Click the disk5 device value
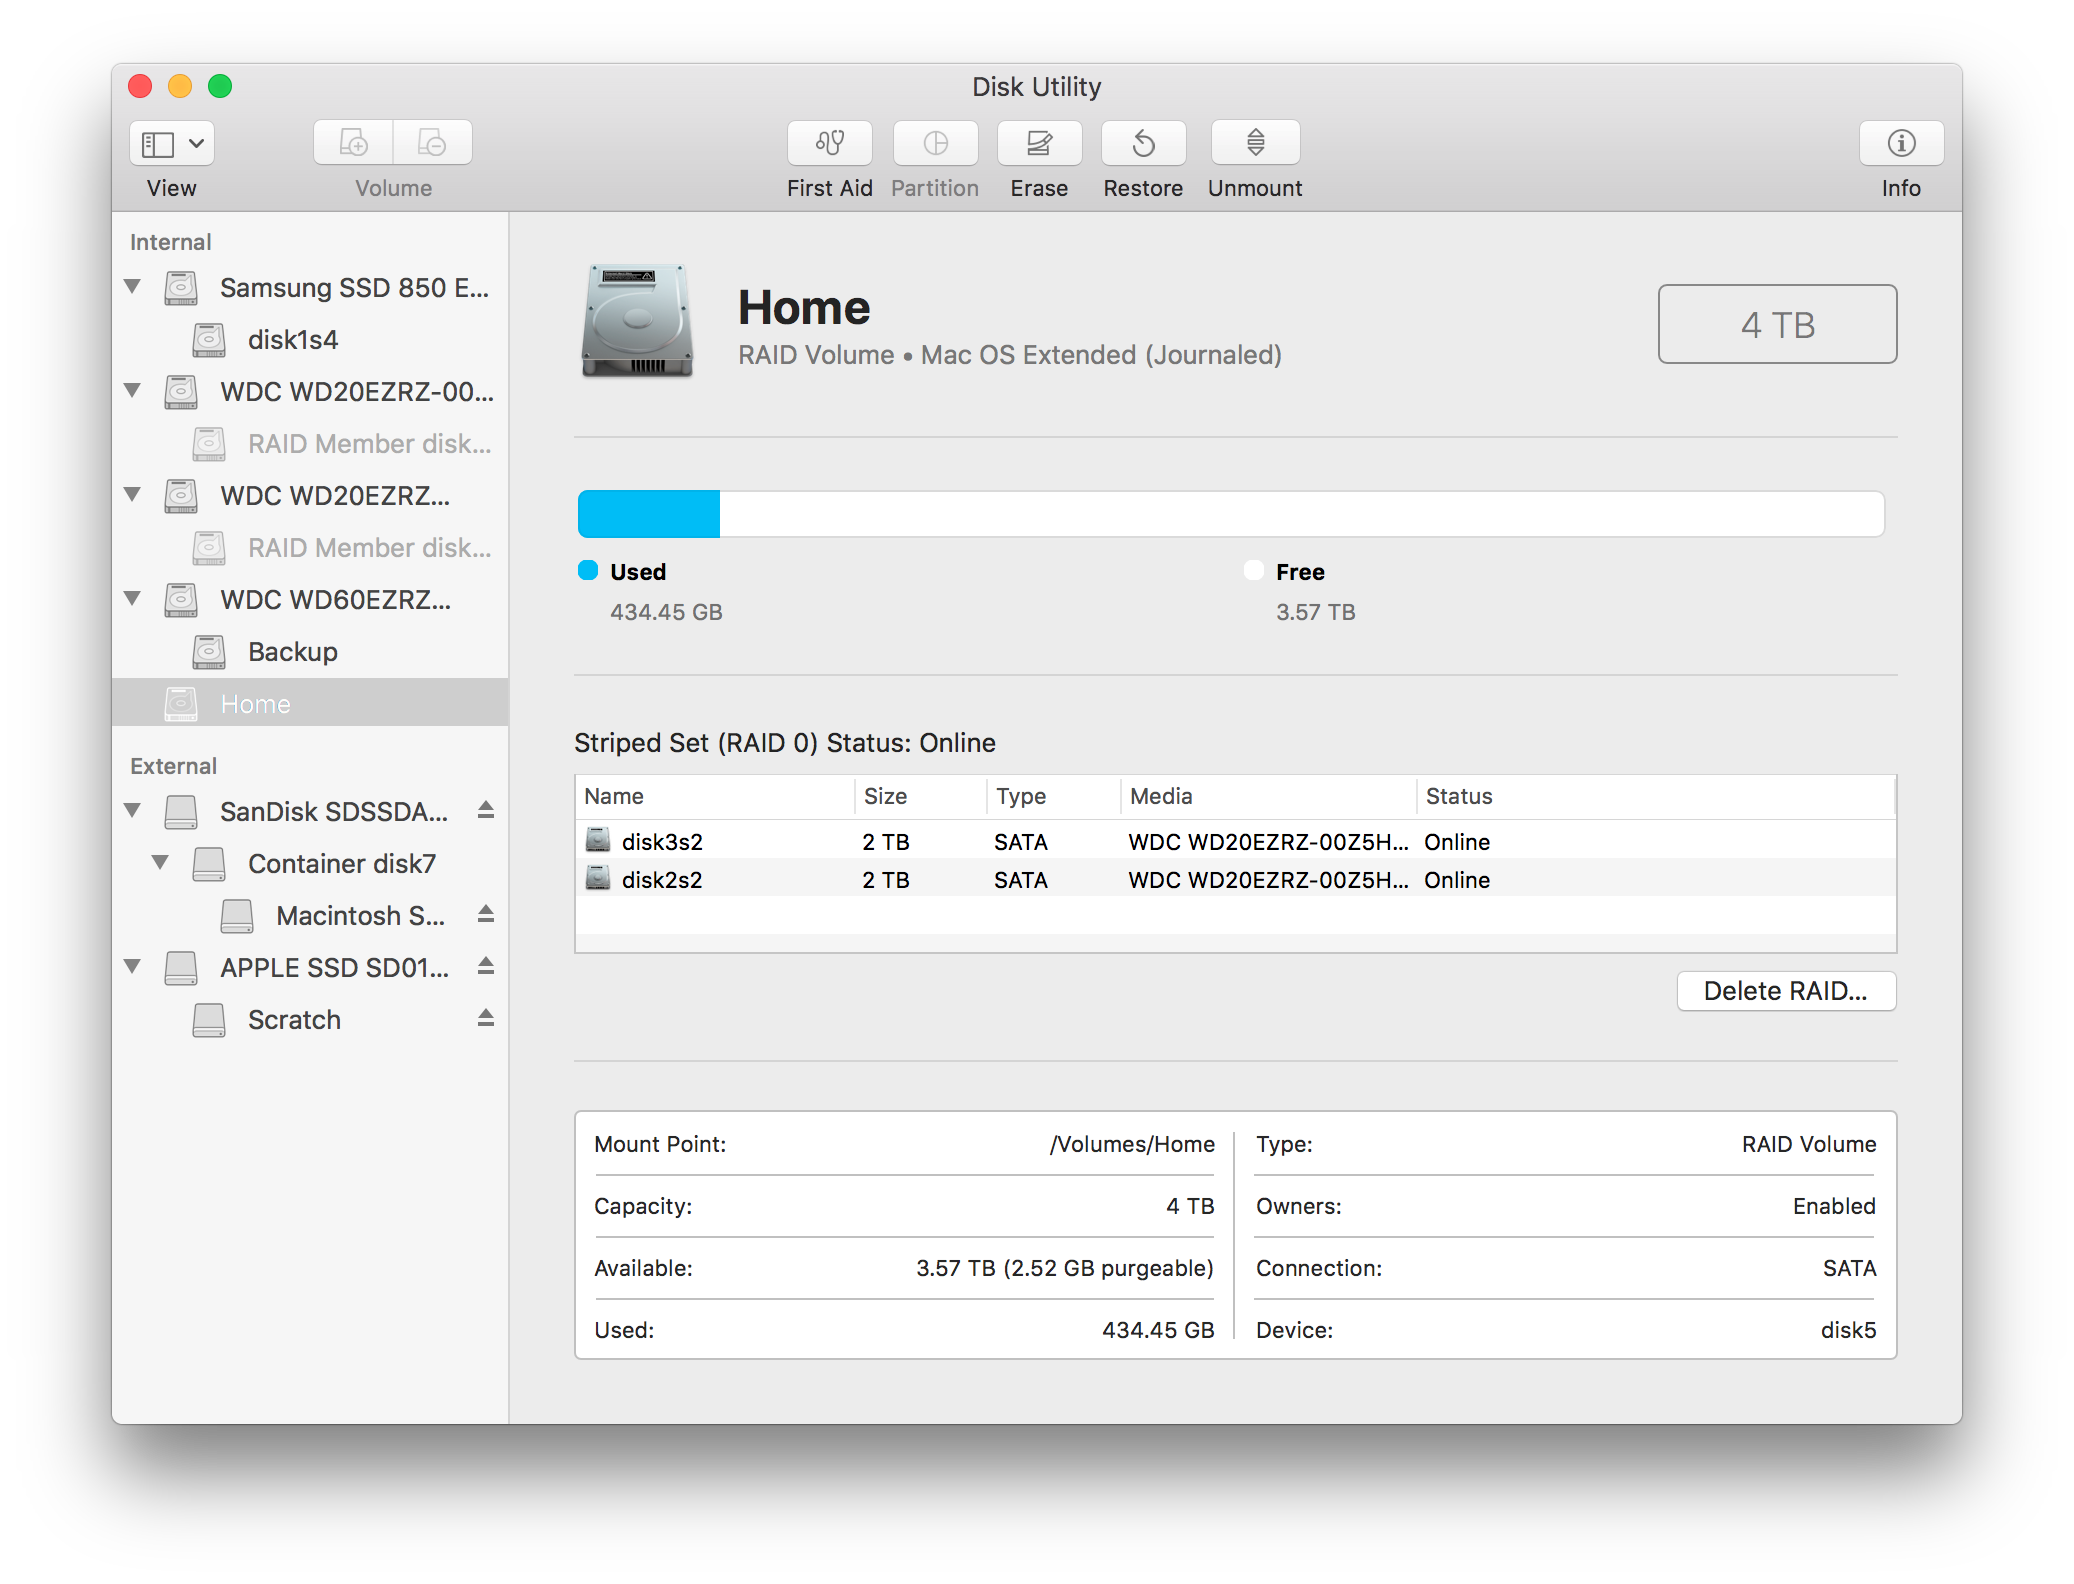The image size is (2074, 1584). [1848, 1330]
